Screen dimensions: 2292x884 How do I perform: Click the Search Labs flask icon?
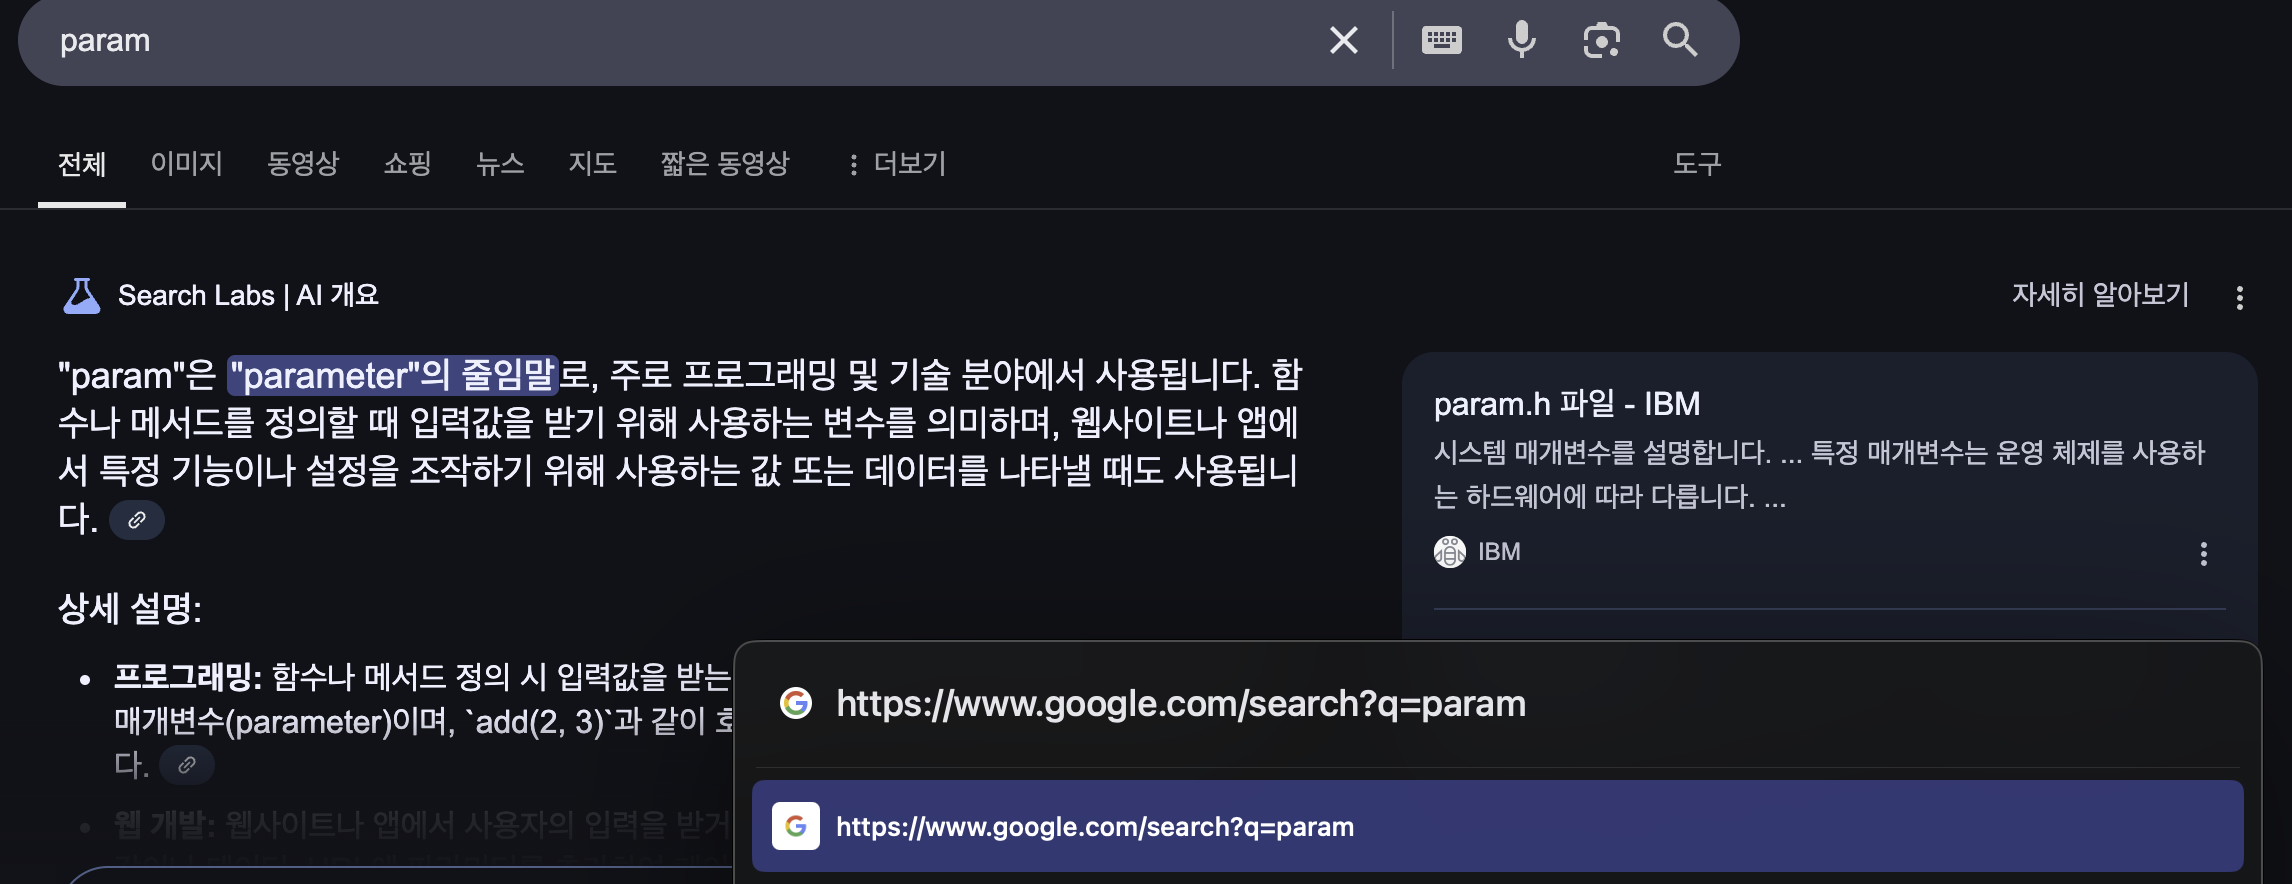click(x=82, y=296)
